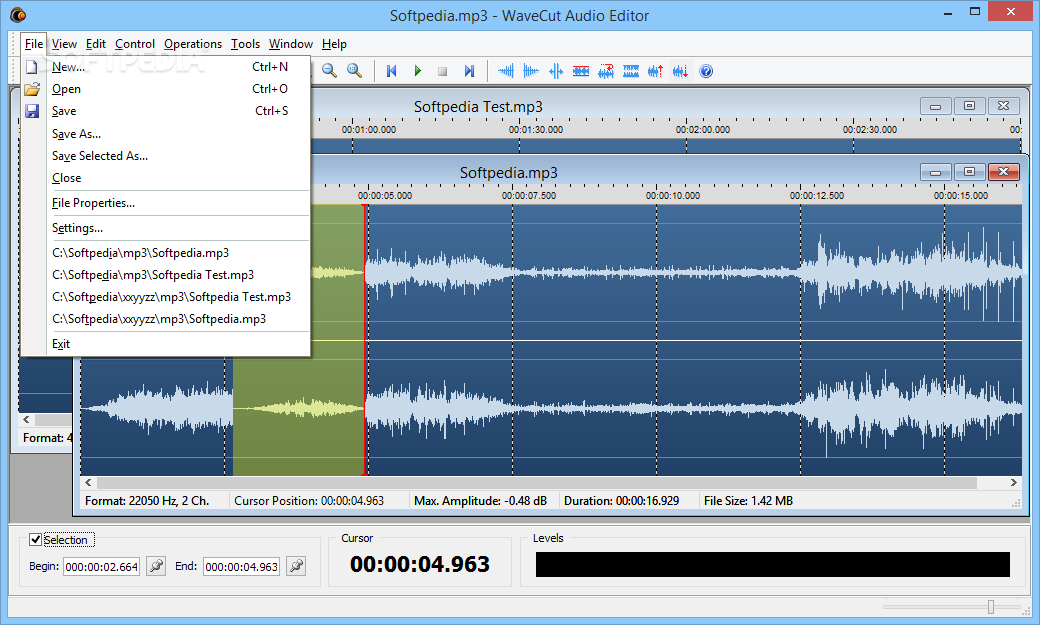Click the Duration: 00:00:16.929 status text
This screenshot has height=625, width=1040.
tap(621, 501)
